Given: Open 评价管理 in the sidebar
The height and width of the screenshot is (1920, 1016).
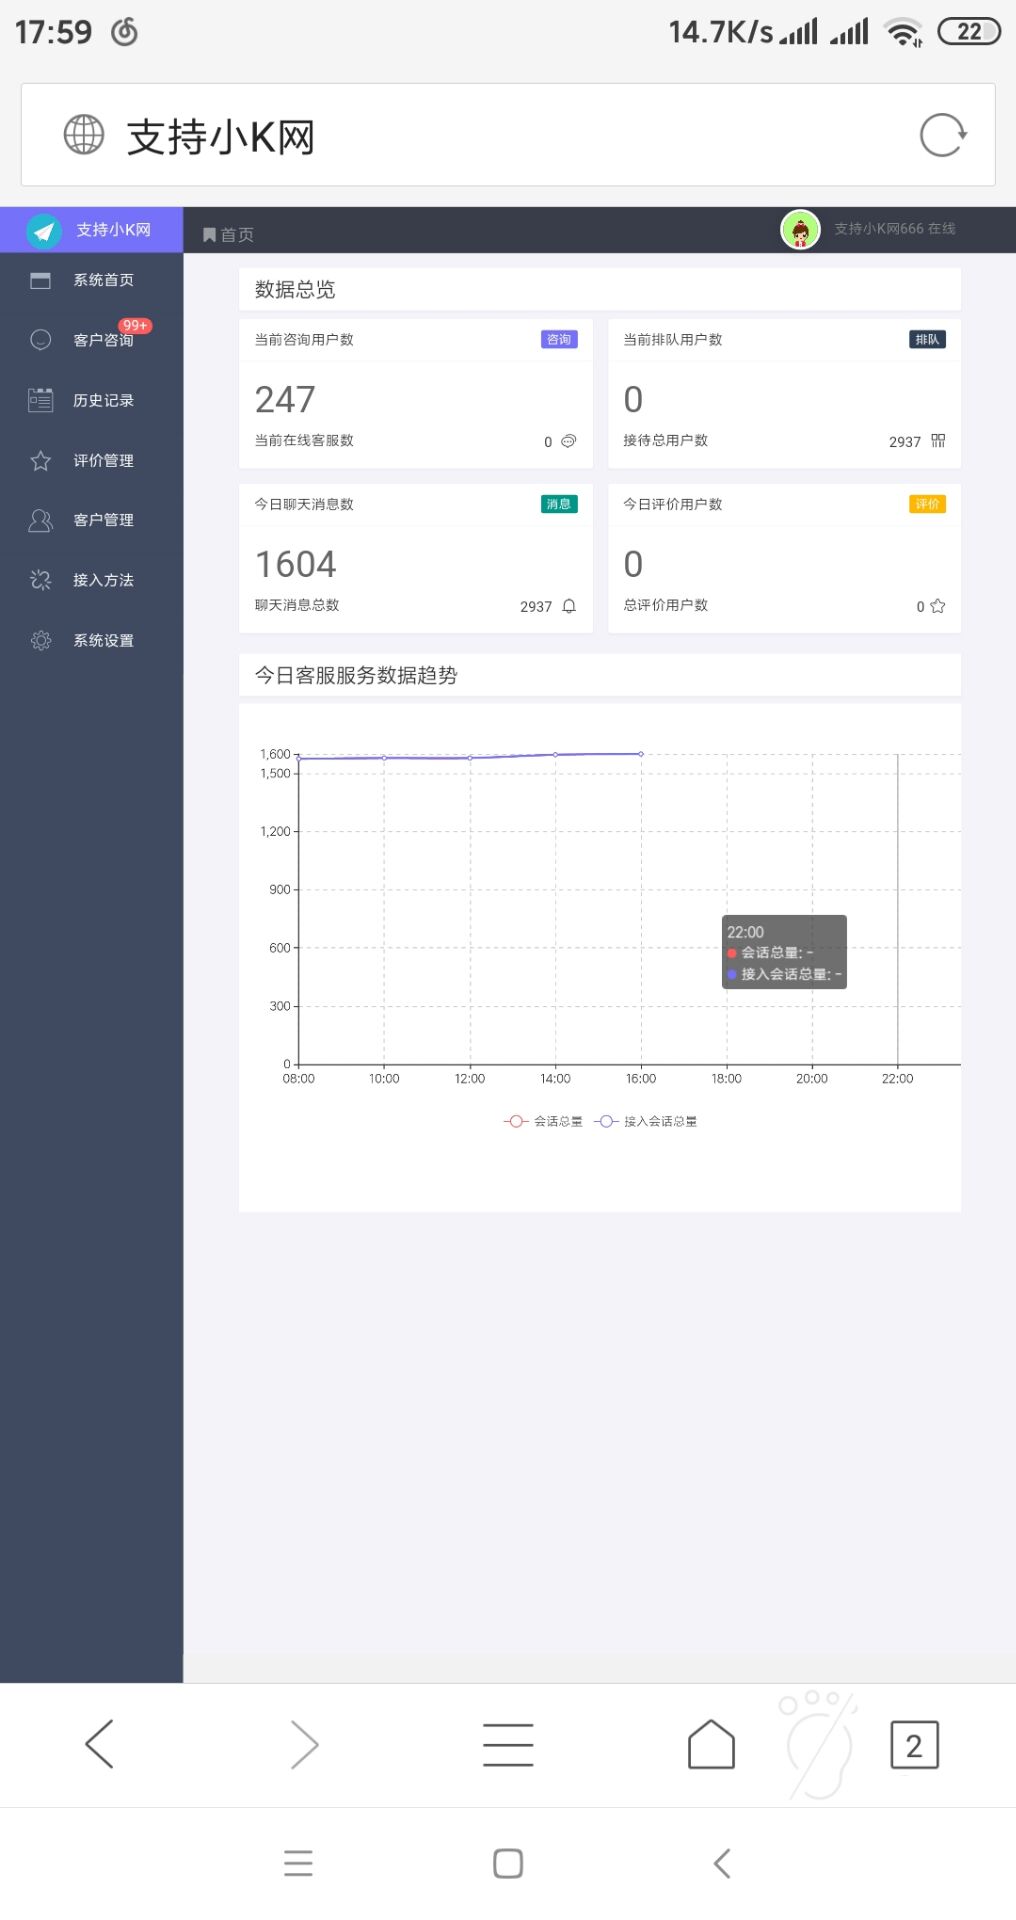Looking at the screenshot, I should (91, 460).
